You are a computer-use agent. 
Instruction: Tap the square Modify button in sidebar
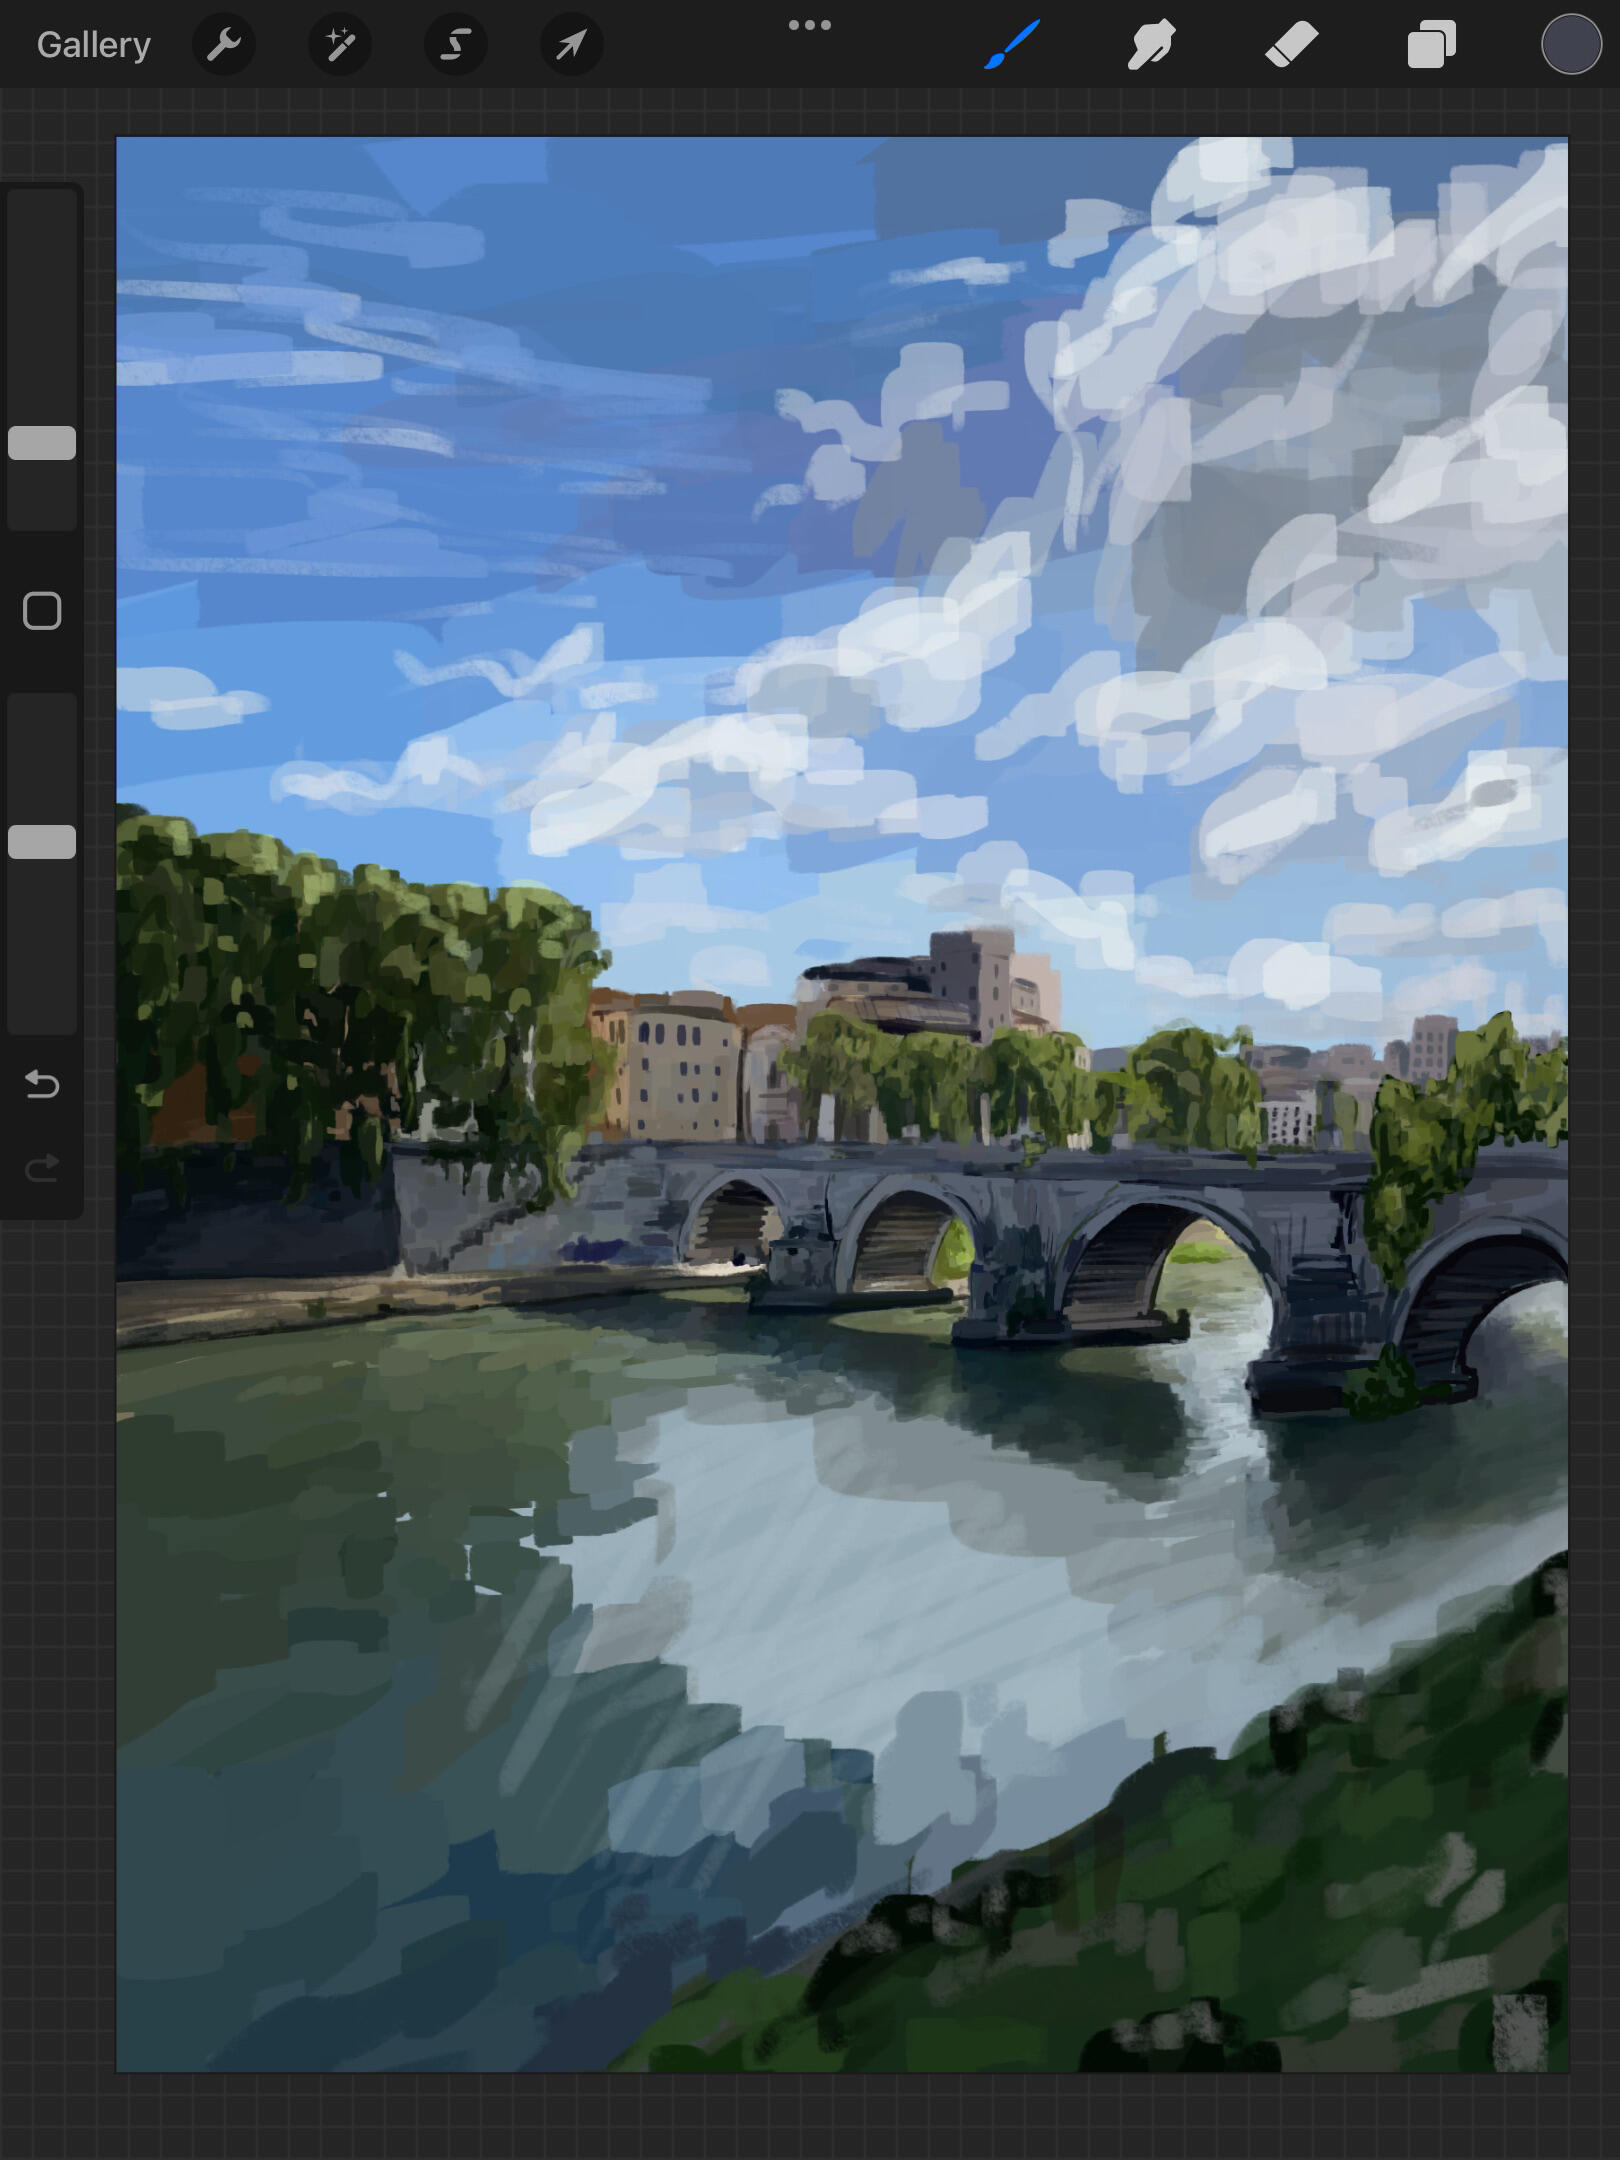click(x=42, y=611)
